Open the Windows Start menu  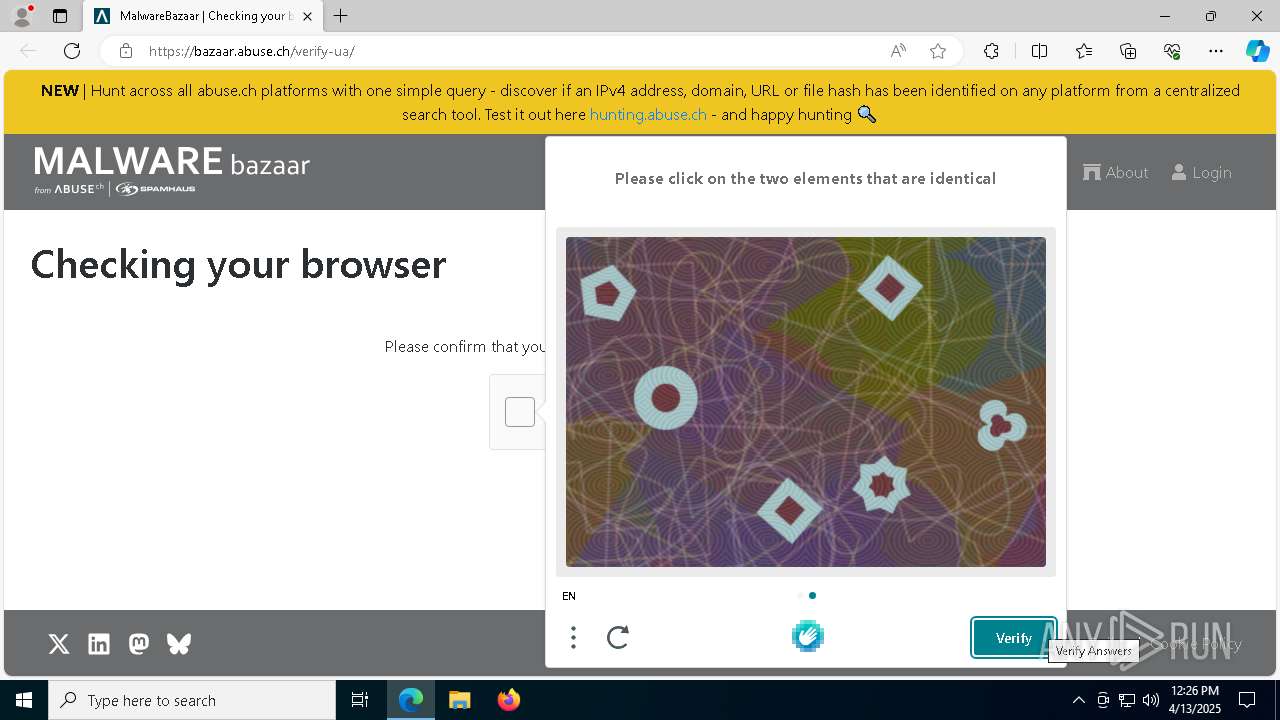click(x=24, y=700)
